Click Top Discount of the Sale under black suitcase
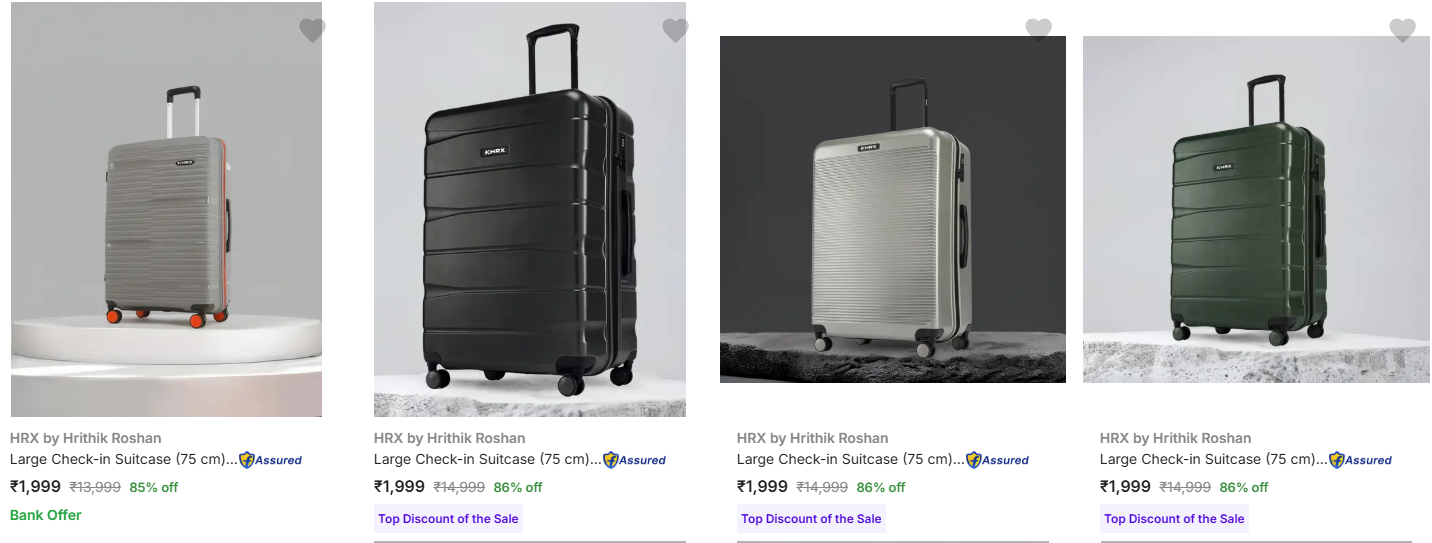Image resolution: width=1432 pixels, height=543 pixels. (448, 519)
